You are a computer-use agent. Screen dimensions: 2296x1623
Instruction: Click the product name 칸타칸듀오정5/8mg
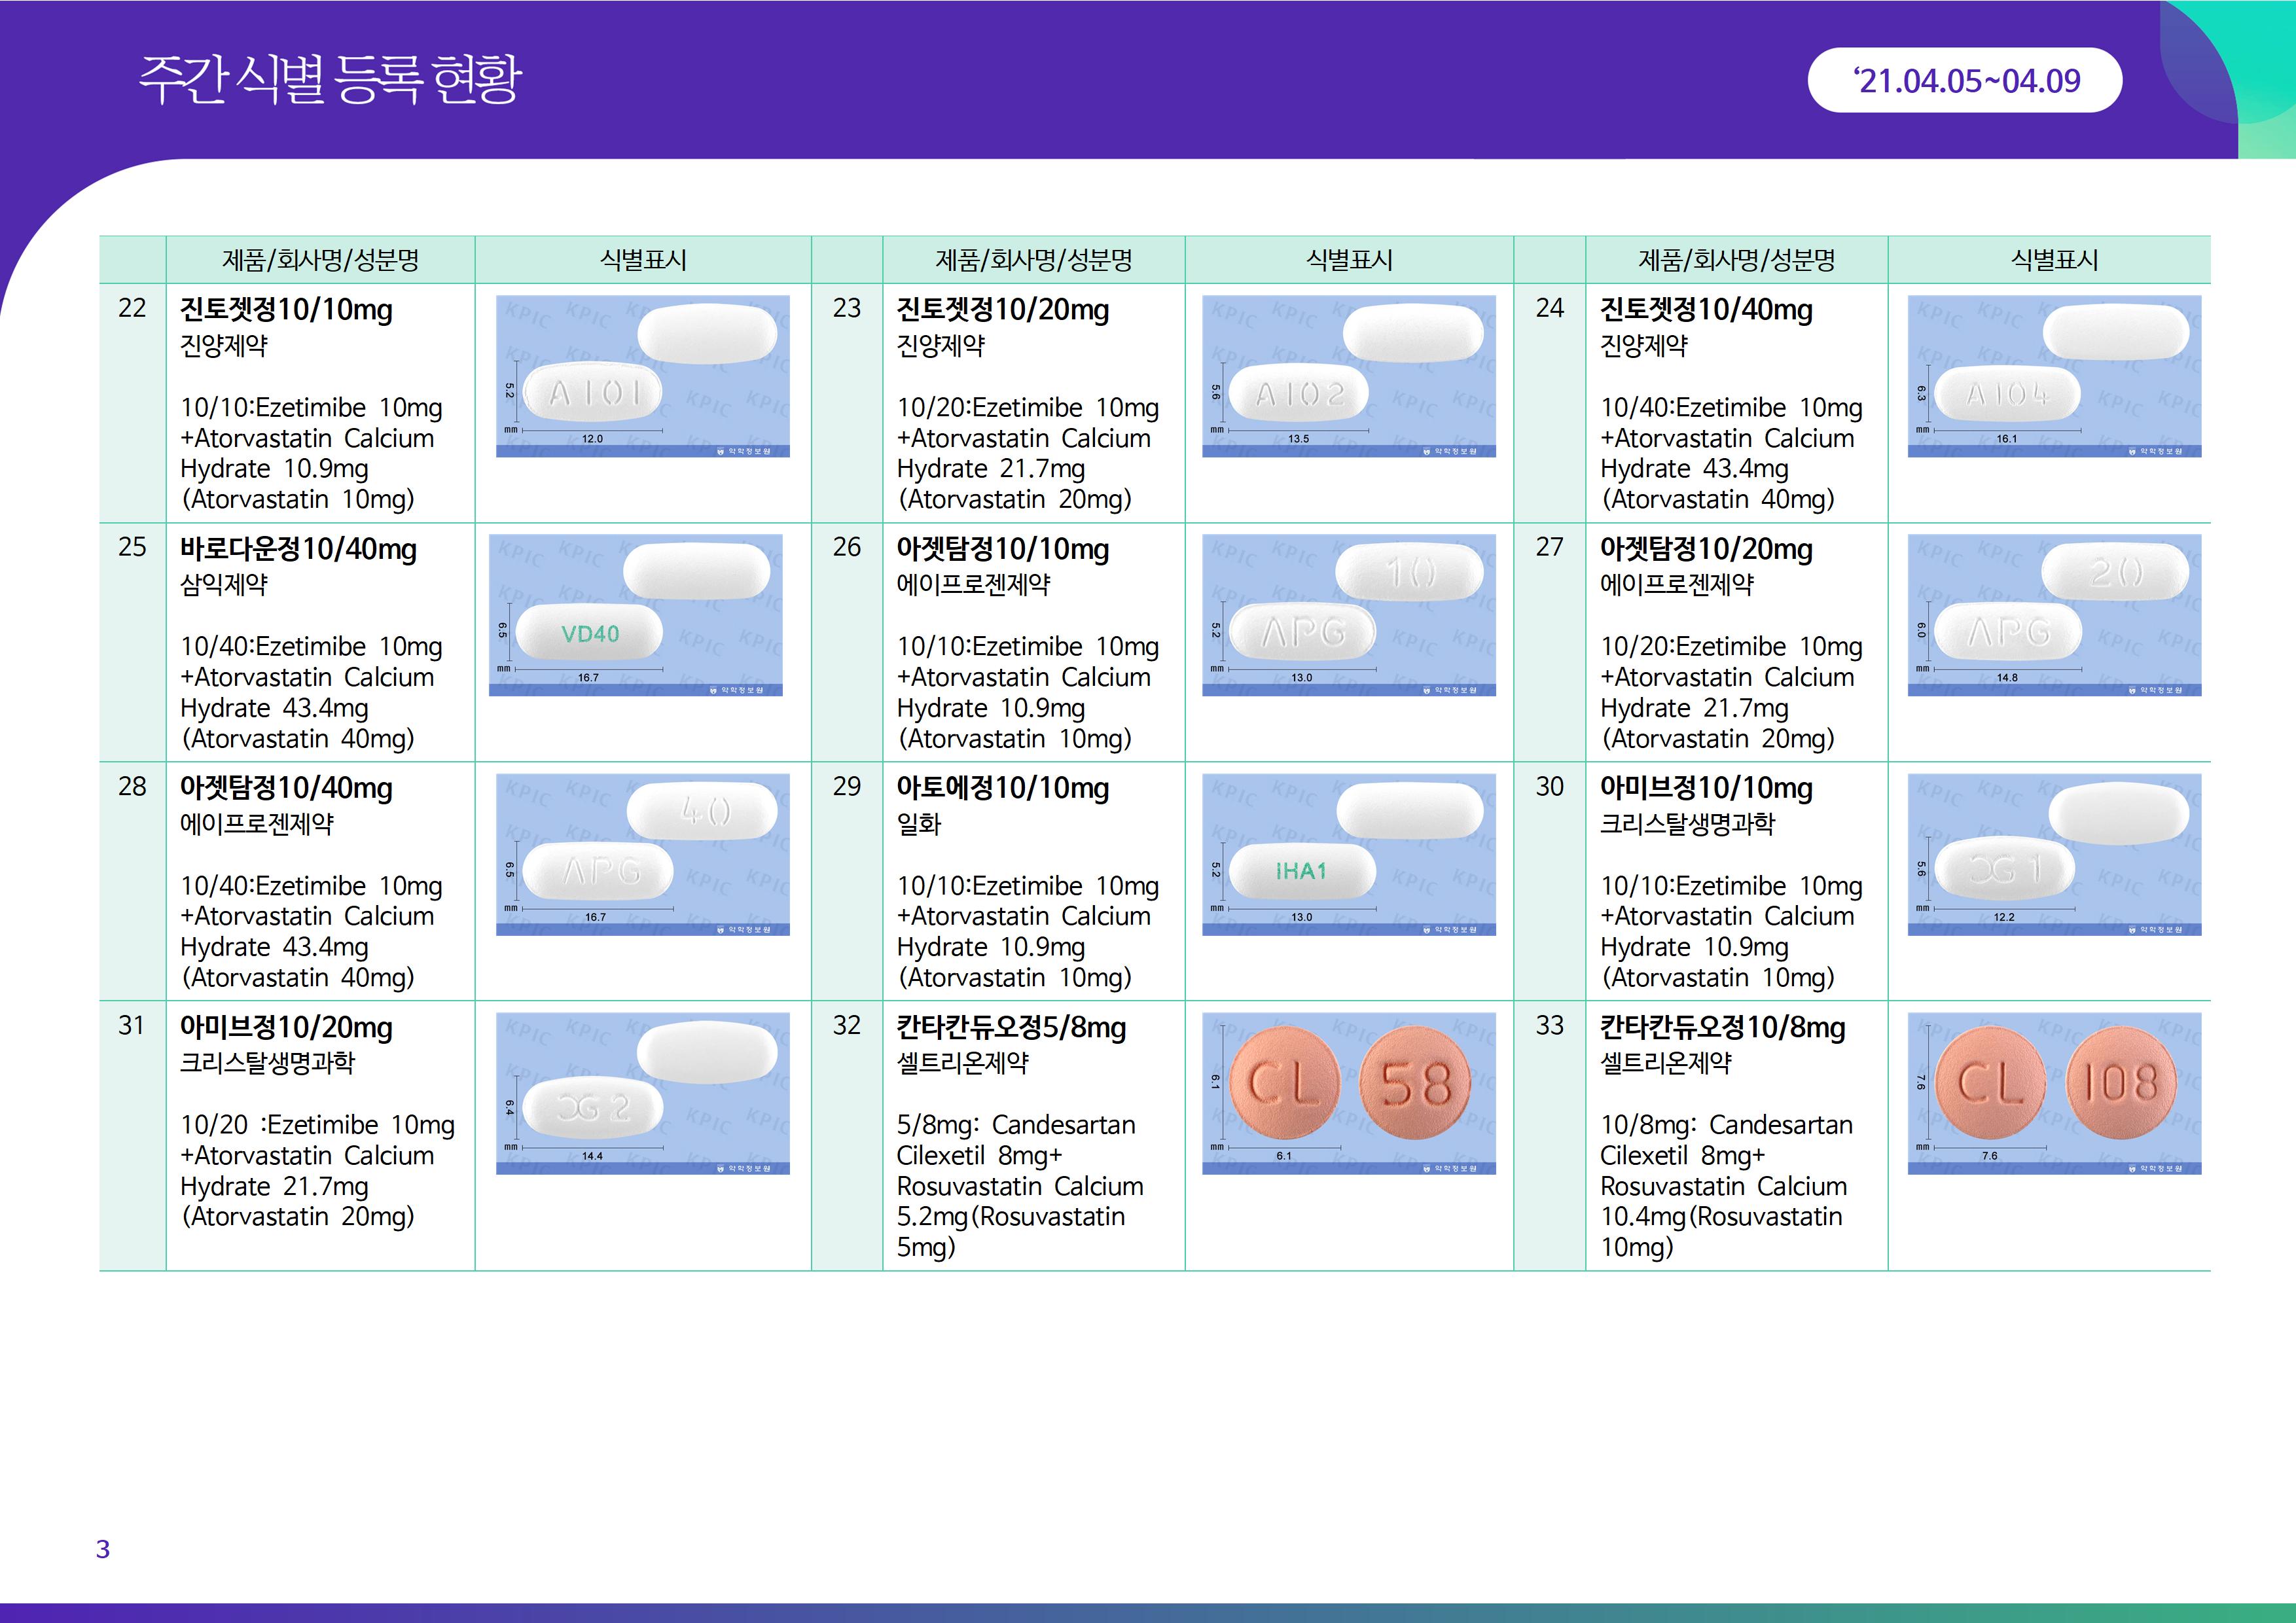coord(1011,1028)
